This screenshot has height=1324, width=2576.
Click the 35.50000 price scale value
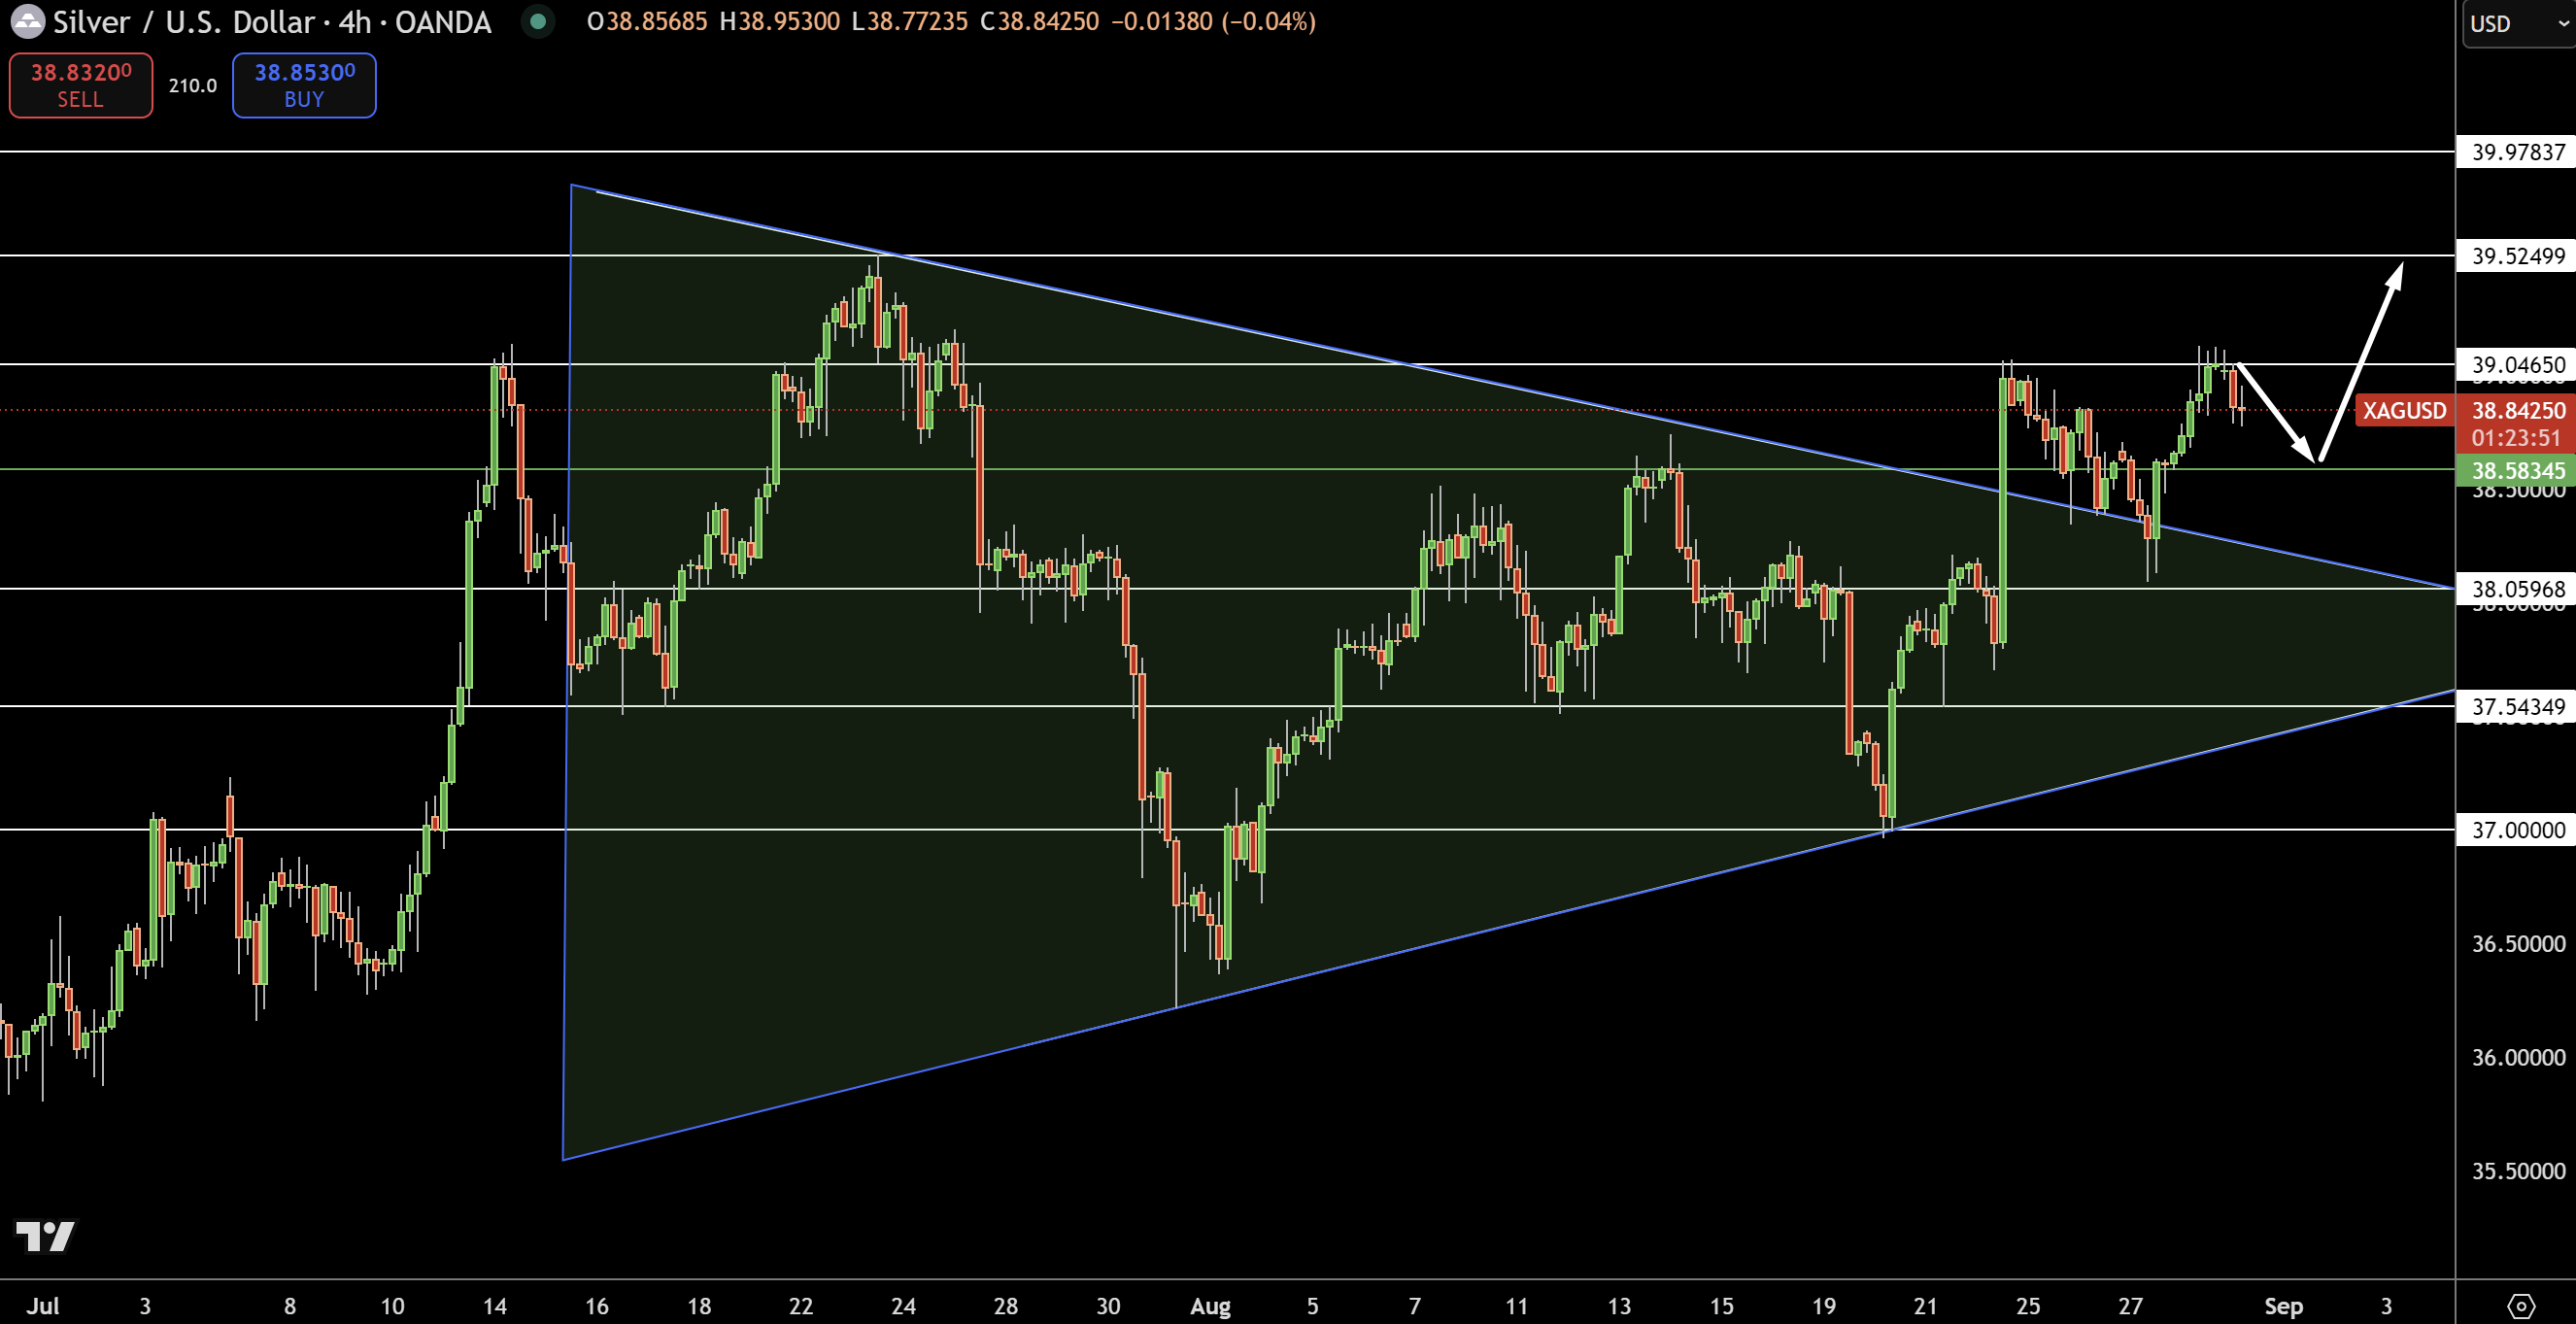click(x=2517, y=1171)
